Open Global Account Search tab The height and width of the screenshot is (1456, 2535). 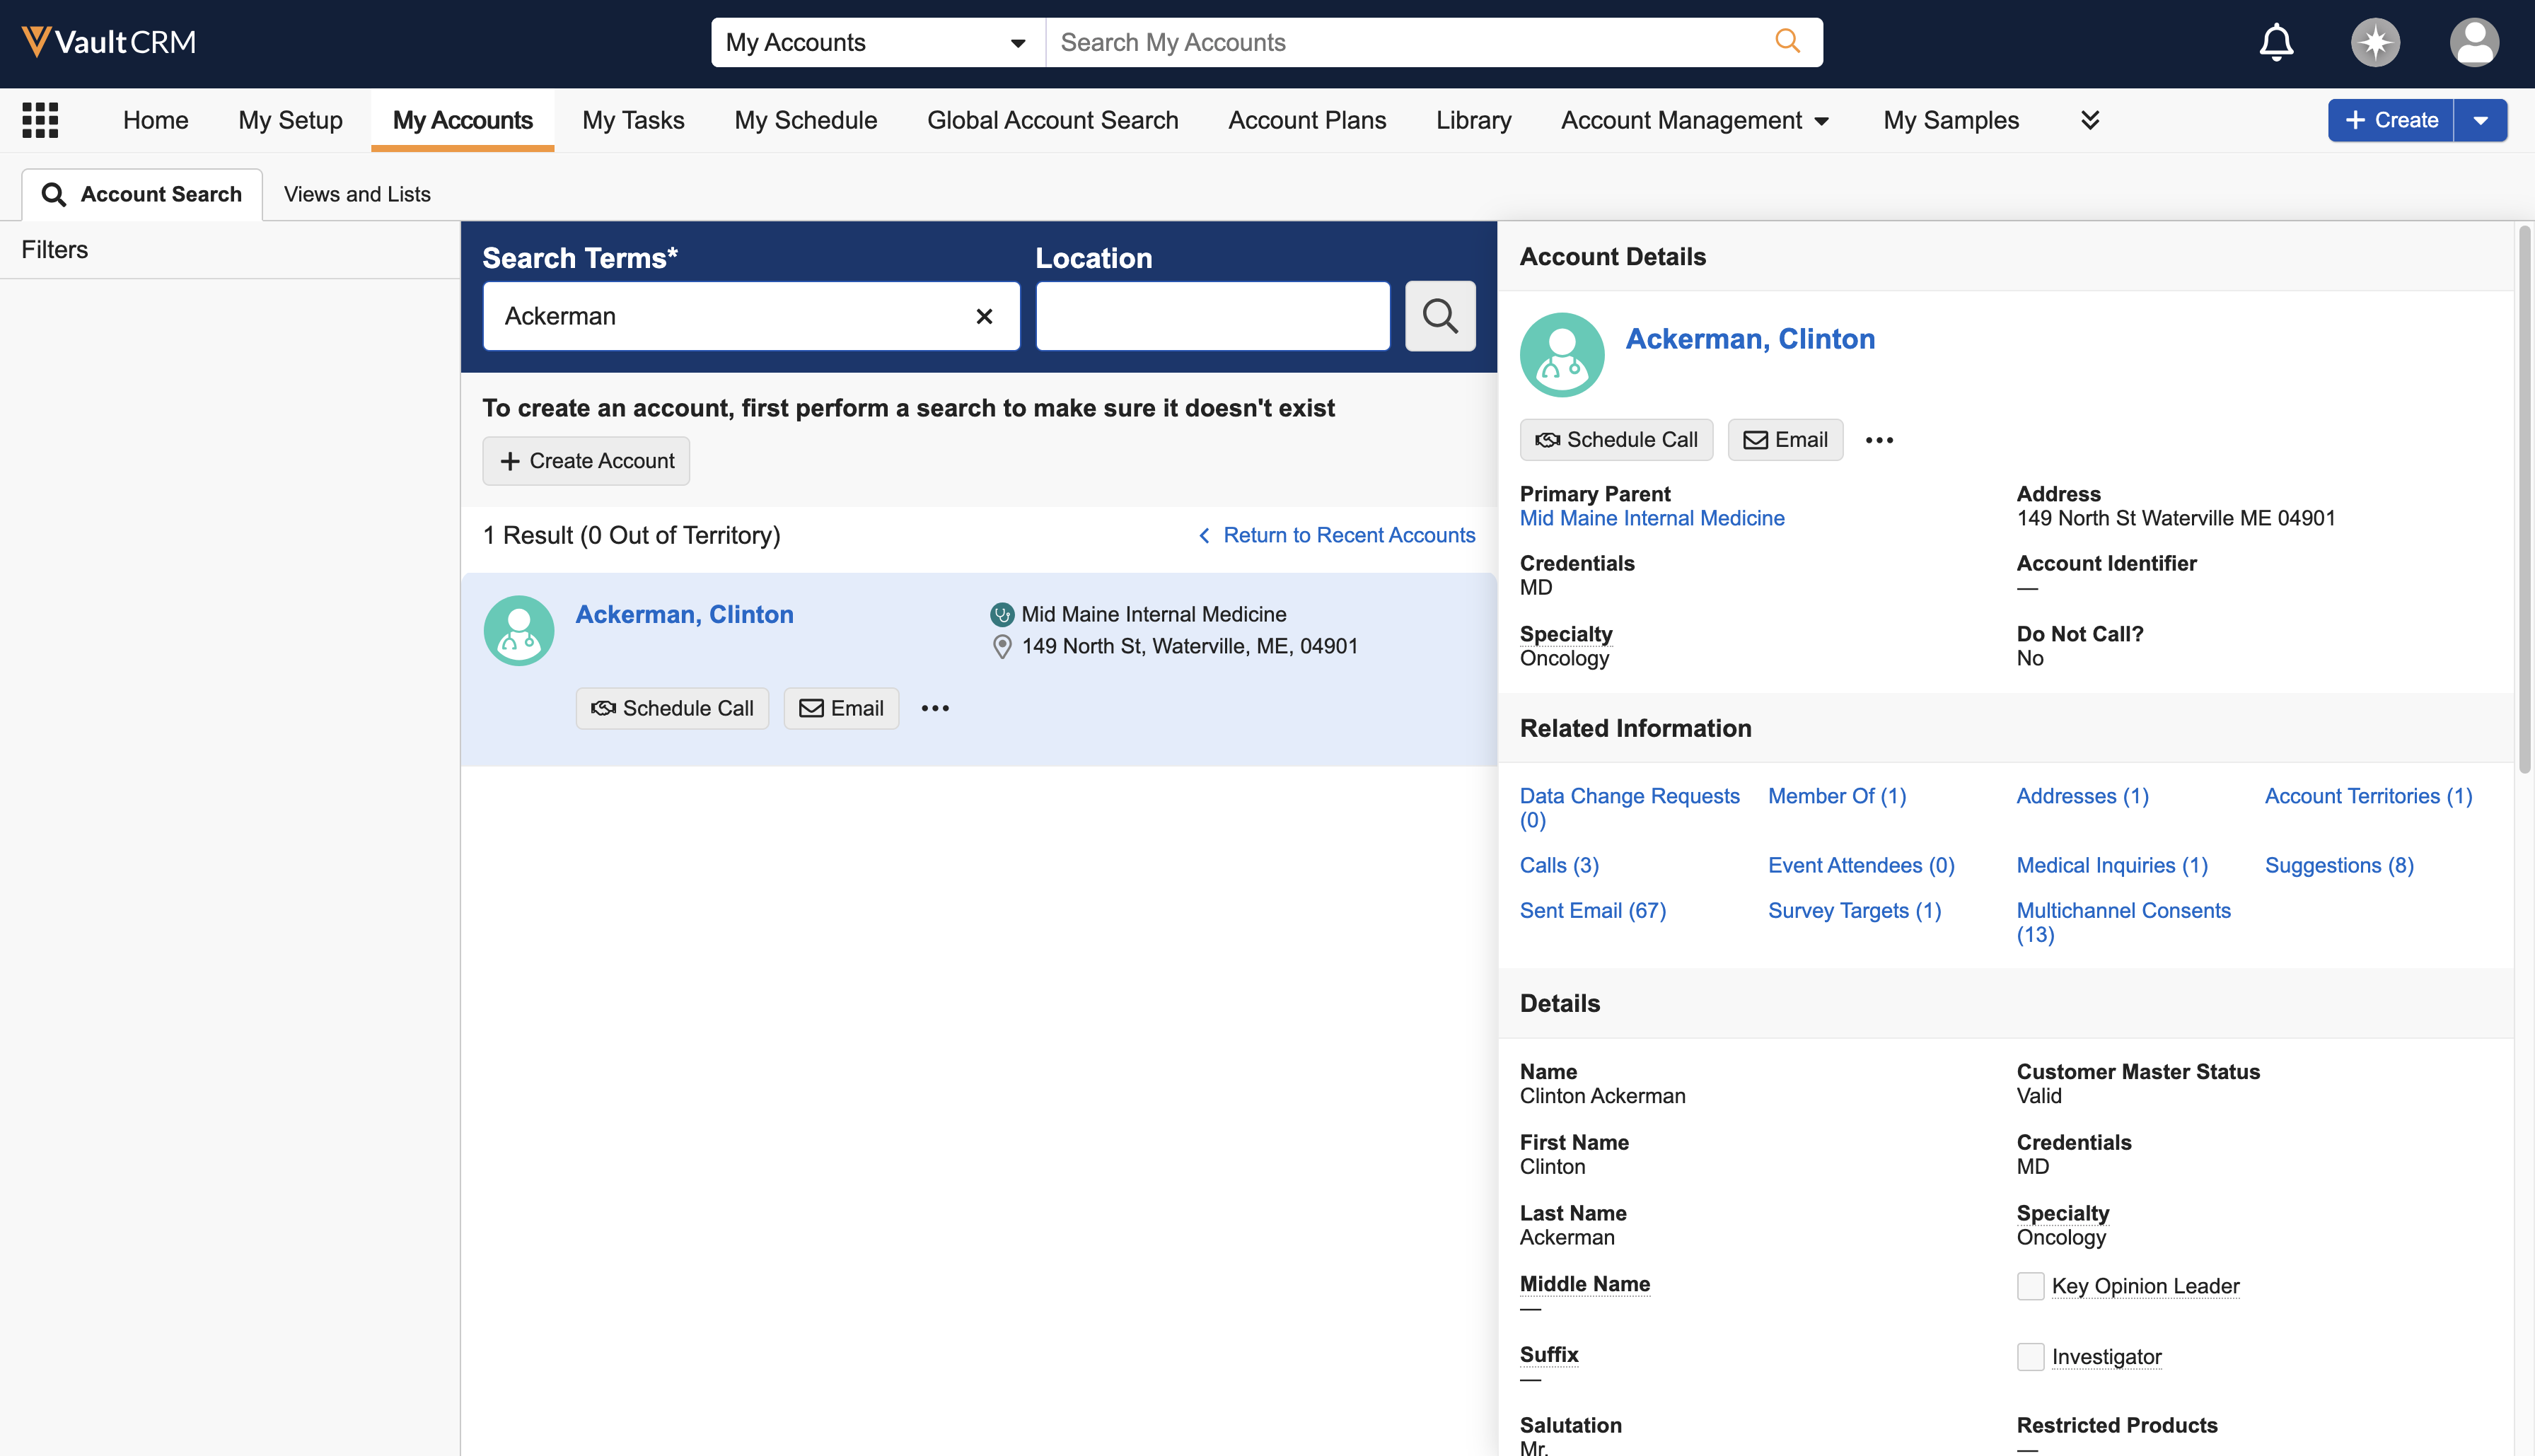coord(1053,120)
